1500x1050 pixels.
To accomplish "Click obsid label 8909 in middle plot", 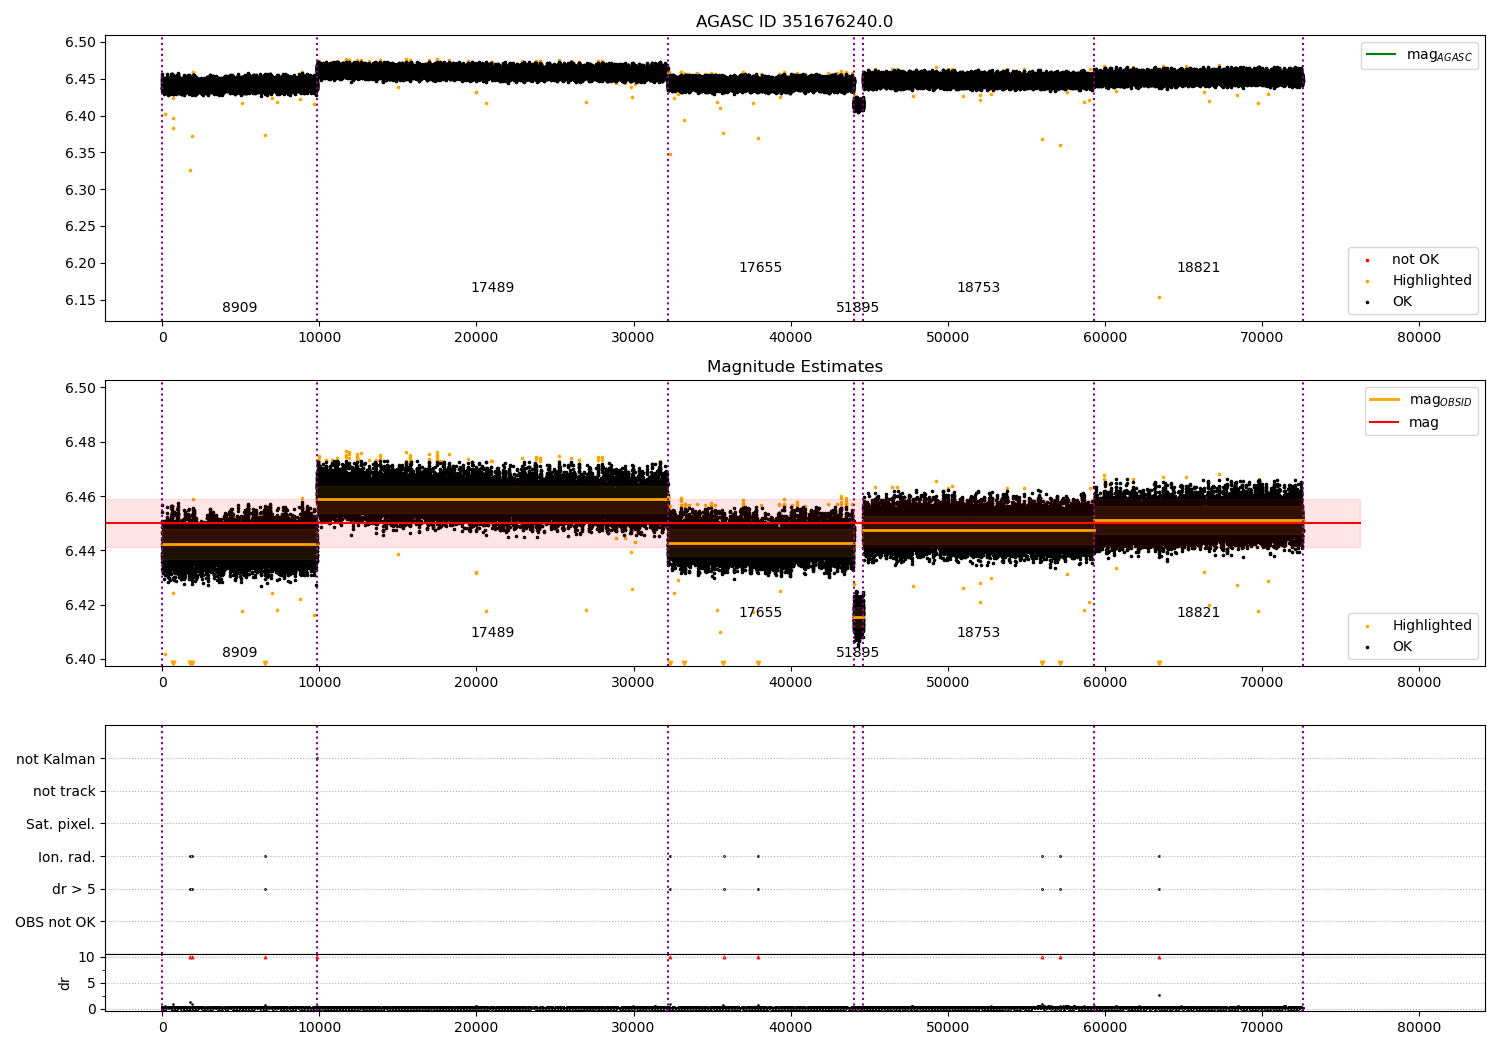I will pos(239,653).
